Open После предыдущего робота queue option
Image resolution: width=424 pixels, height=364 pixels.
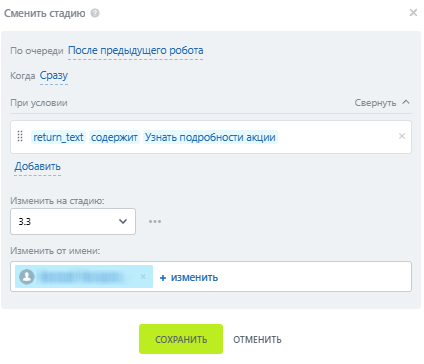coord(136,51)
